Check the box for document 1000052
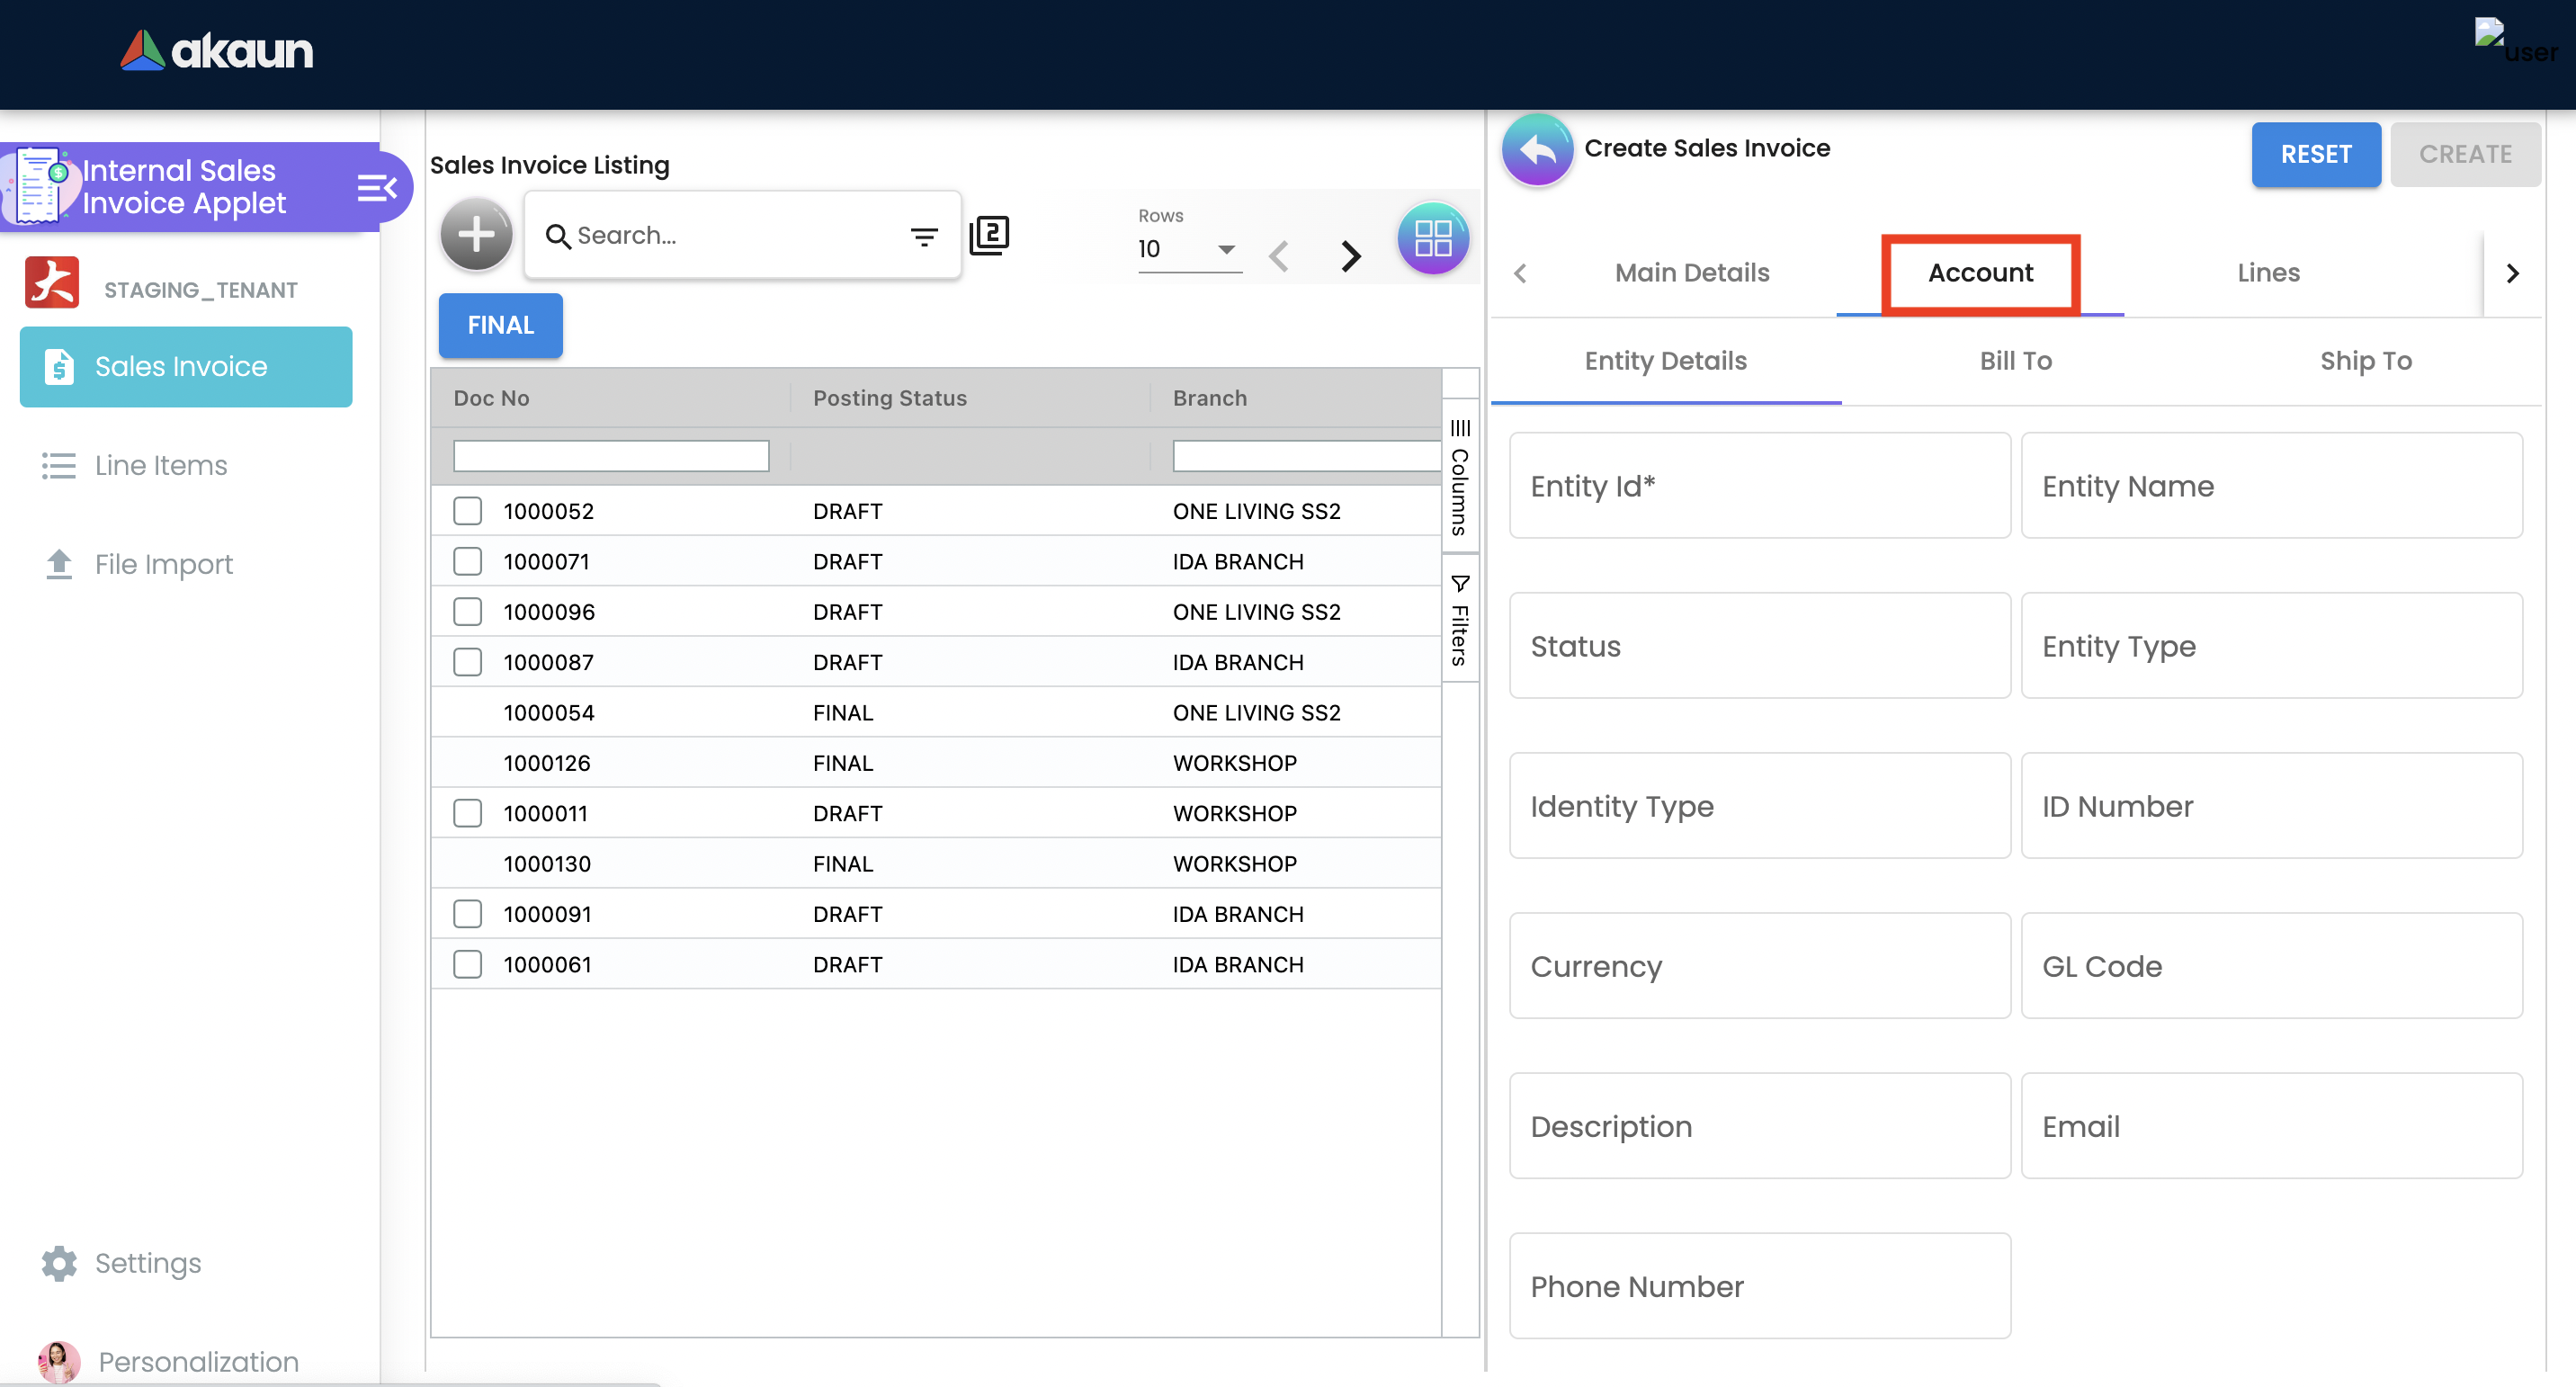The image size is (2576, 1387). (467, 511)
